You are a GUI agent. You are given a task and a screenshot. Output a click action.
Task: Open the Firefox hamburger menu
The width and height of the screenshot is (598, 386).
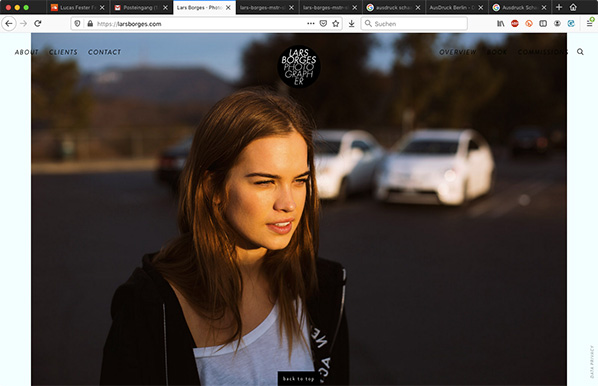tap(590, 24)
